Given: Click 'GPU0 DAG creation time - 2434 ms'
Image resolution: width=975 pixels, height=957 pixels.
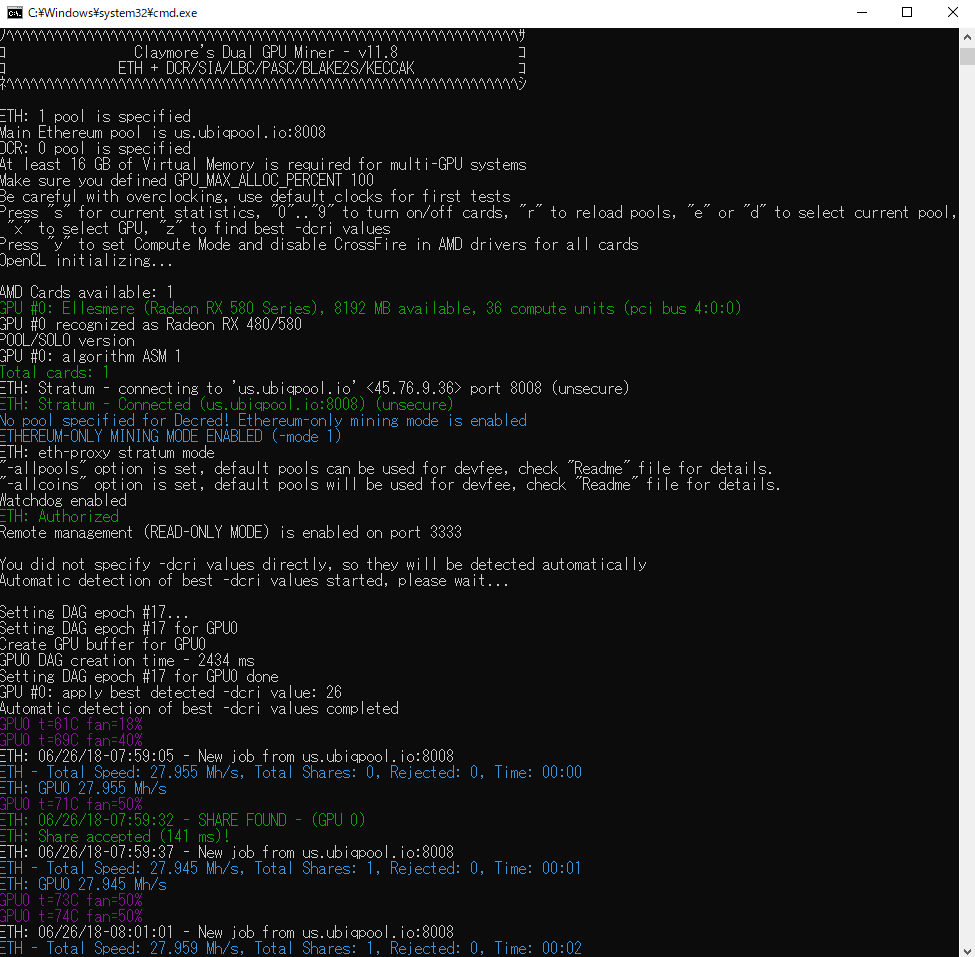Looking at the screenshot, I should click(x=127, y=661).
